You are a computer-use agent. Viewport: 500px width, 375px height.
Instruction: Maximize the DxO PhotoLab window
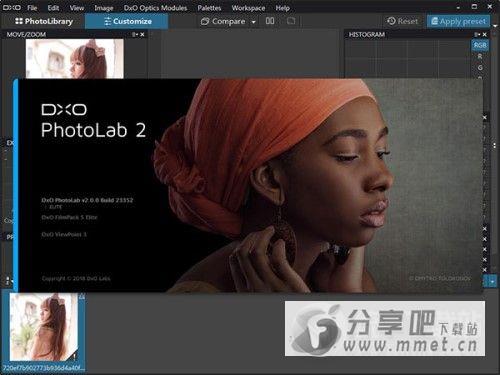474,7
